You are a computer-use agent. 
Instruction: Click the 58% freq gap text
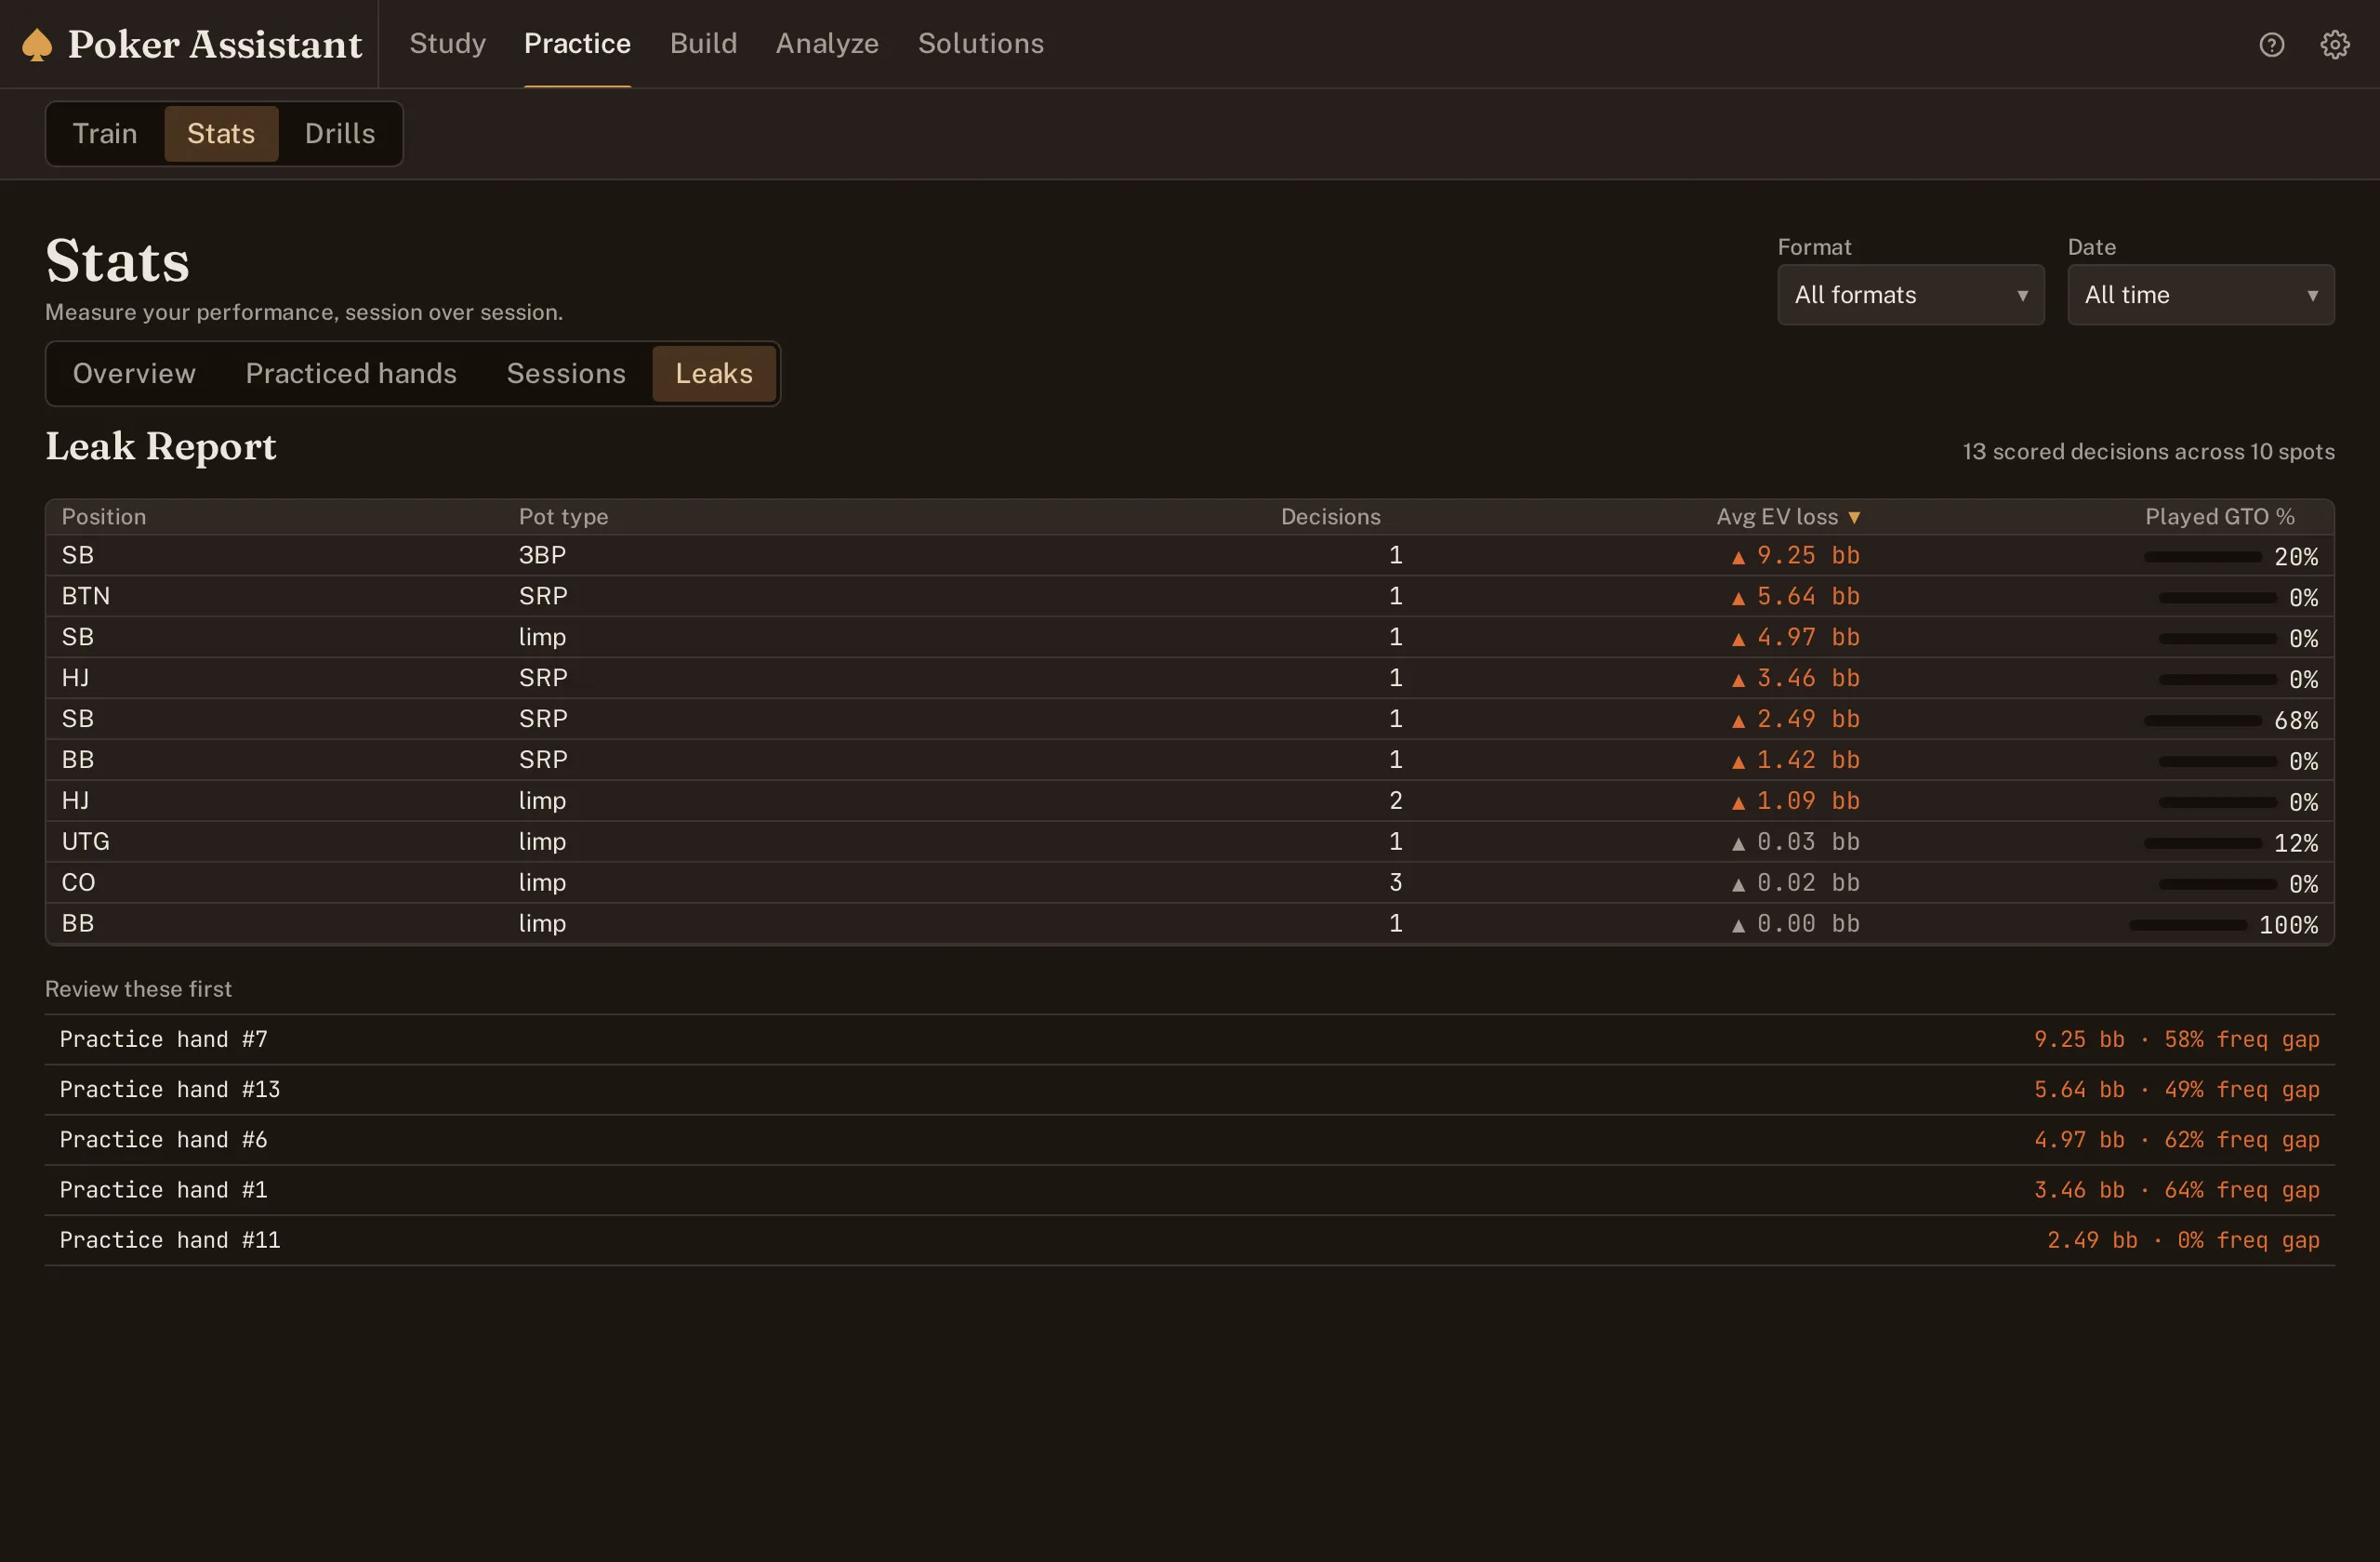pyautogui.click(x=2241, y=1040)
